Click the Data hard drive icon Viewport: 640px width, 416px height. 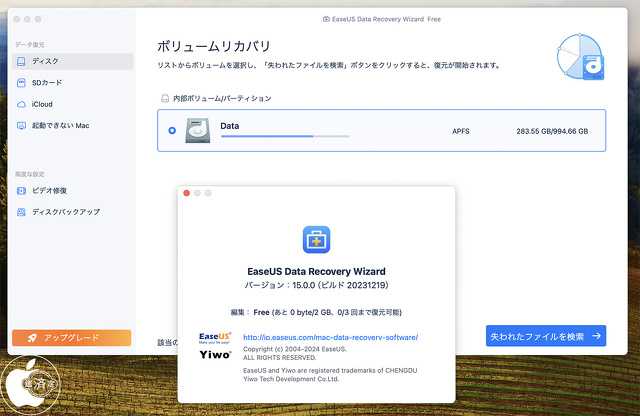198,131
